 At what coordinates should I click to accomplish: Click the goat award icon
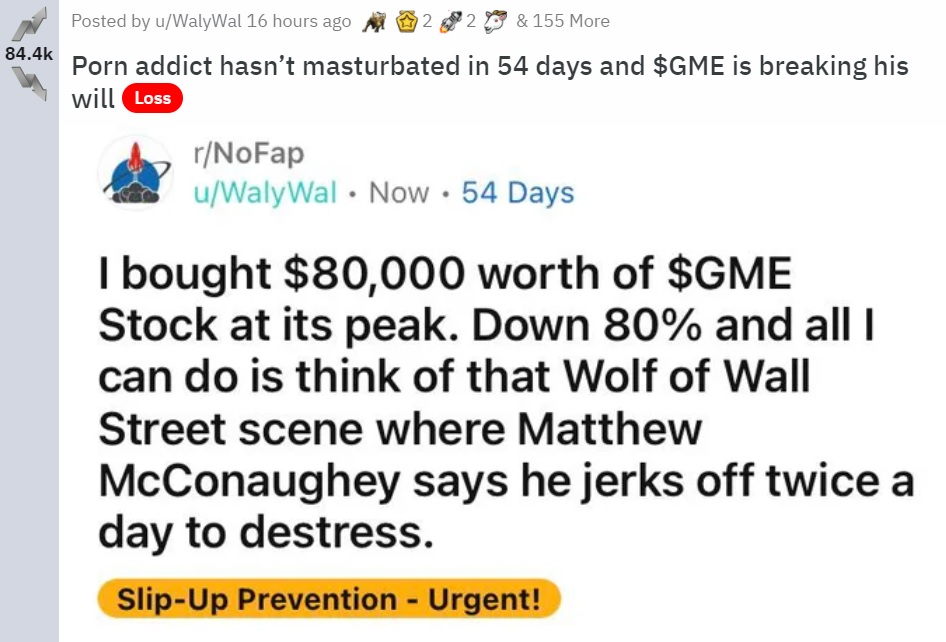(495, 22)
